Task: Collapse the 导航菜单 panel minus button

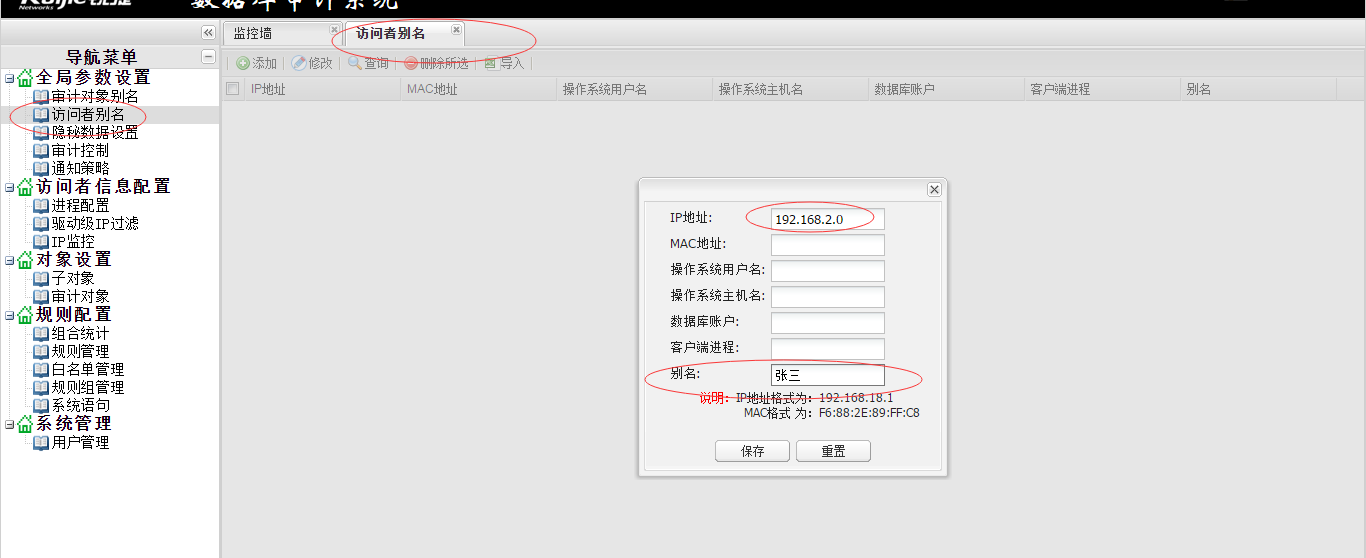Action: point(208,57)
